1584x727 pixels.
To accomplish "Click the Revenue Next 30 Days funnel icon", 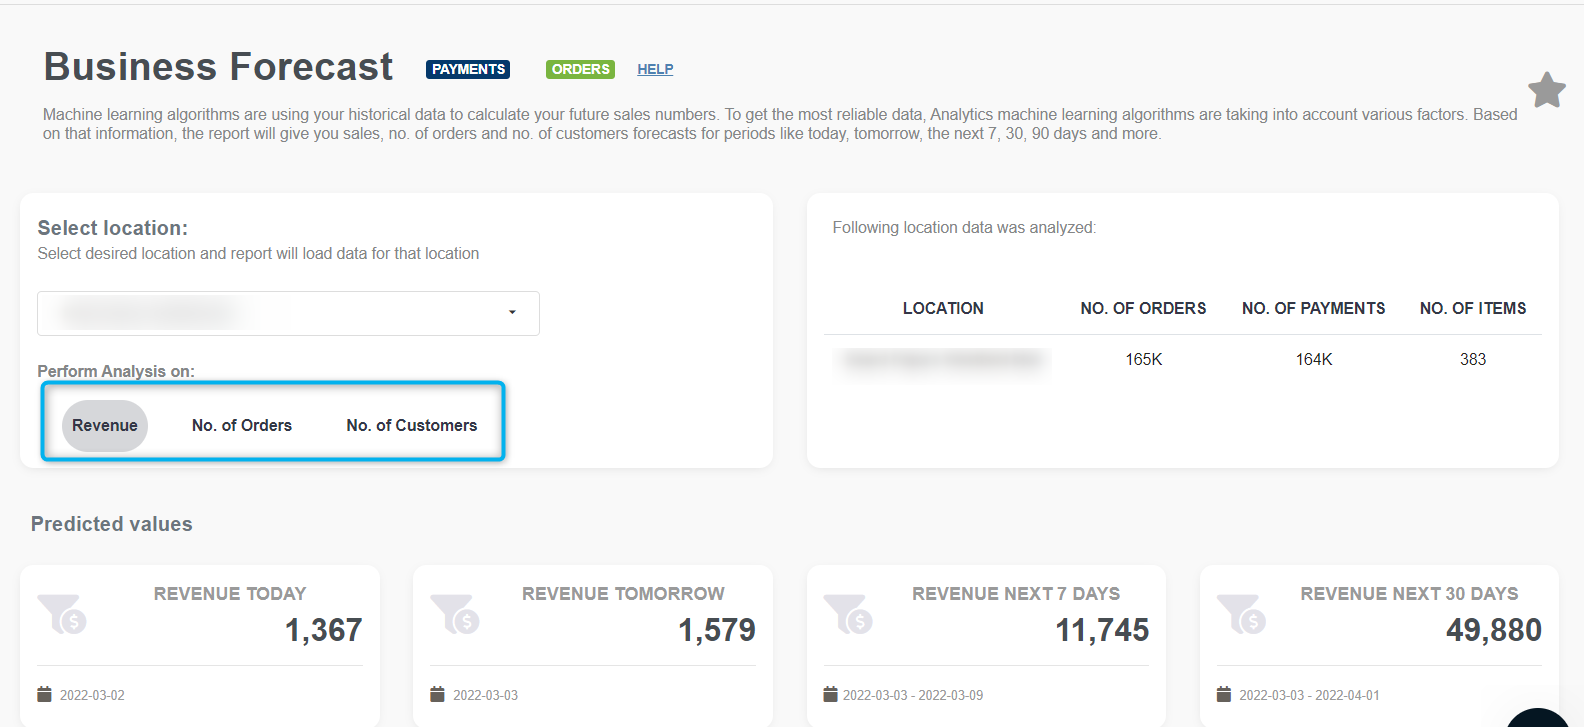I will click(x=1241, y=613).
